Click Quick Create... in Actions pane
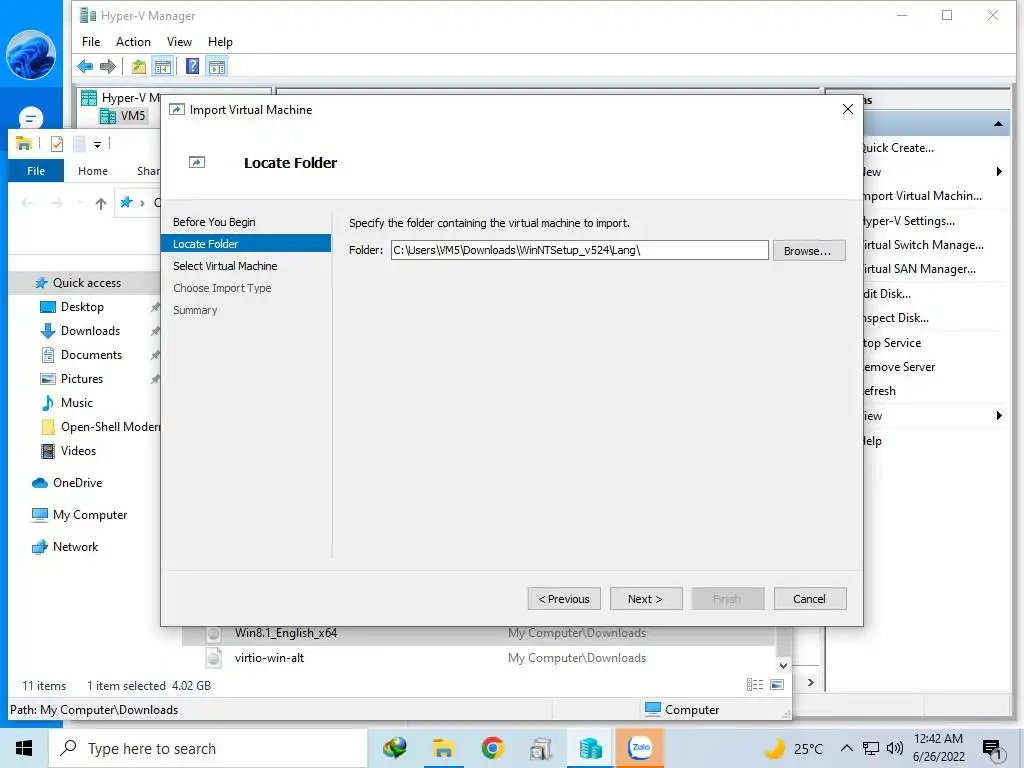Screen dimensions: 1024x768 tap(898, 148)
